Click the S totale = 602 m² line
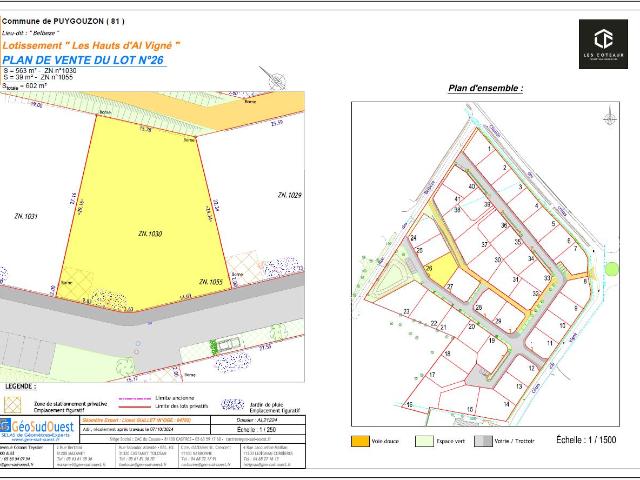This screenshot has height=480, width=640. (24, 86)
